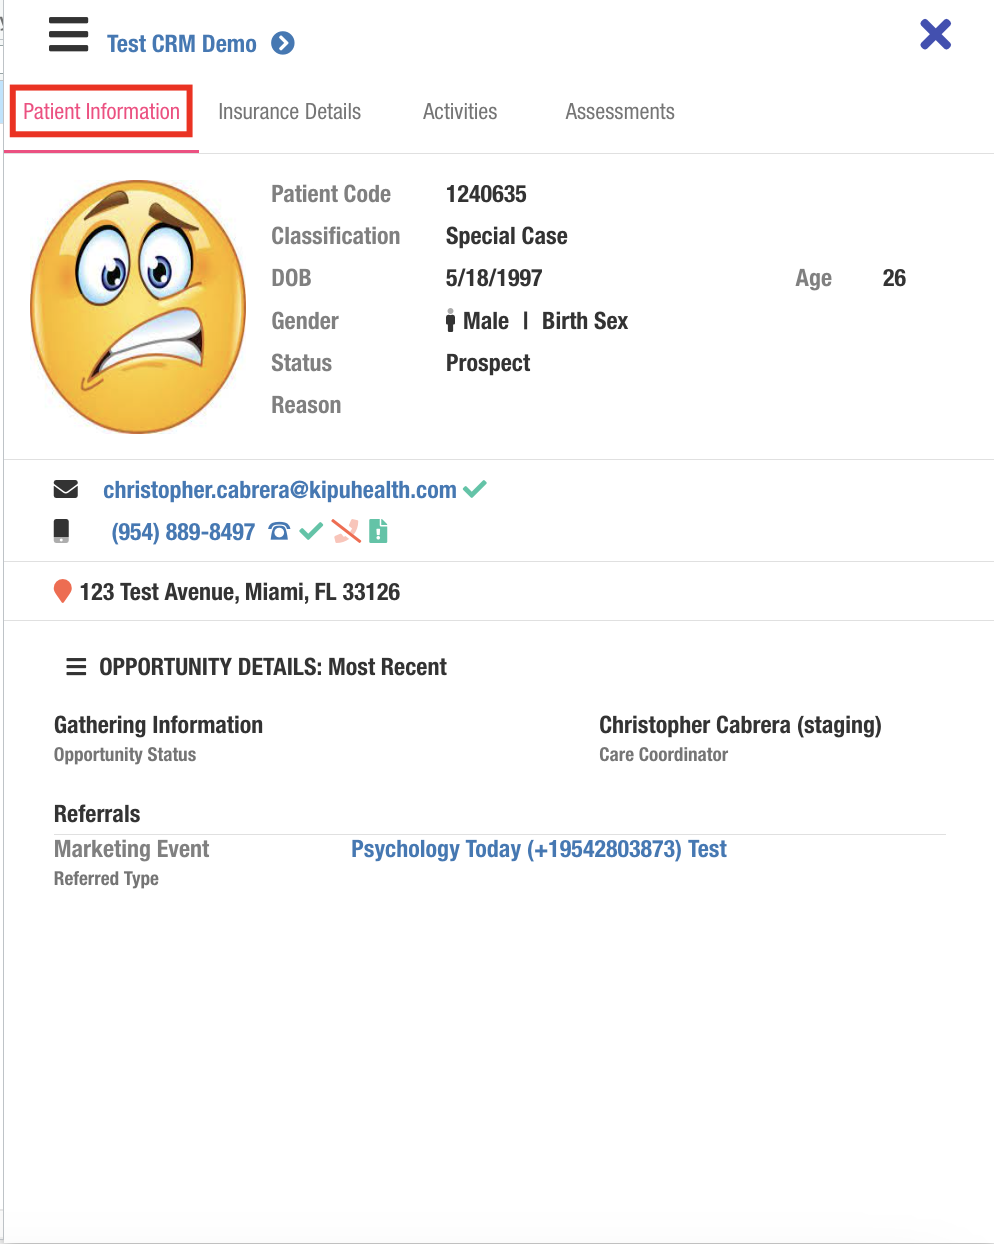Expand the Opportunity Status section
The image size is (994, 1244).
[x=124, y=754]
